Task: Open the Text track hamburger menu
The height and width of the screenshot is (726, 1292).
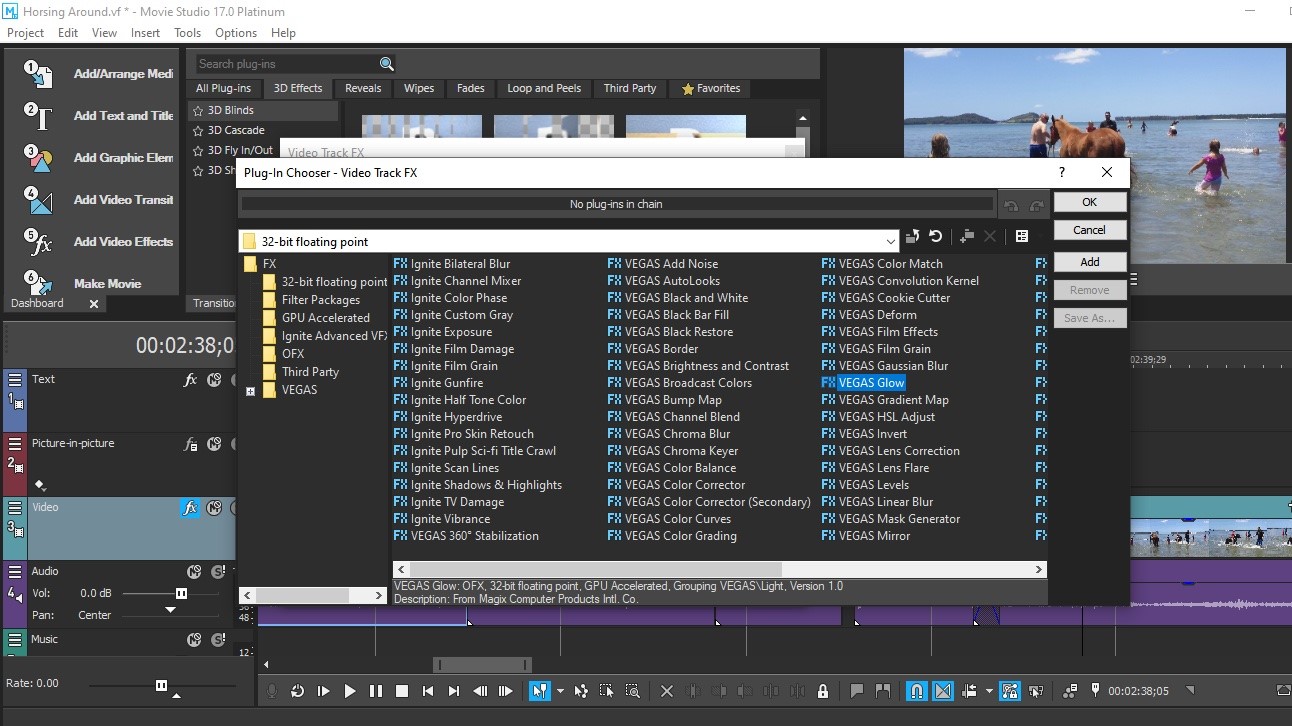Action: (x=15, y=380)
